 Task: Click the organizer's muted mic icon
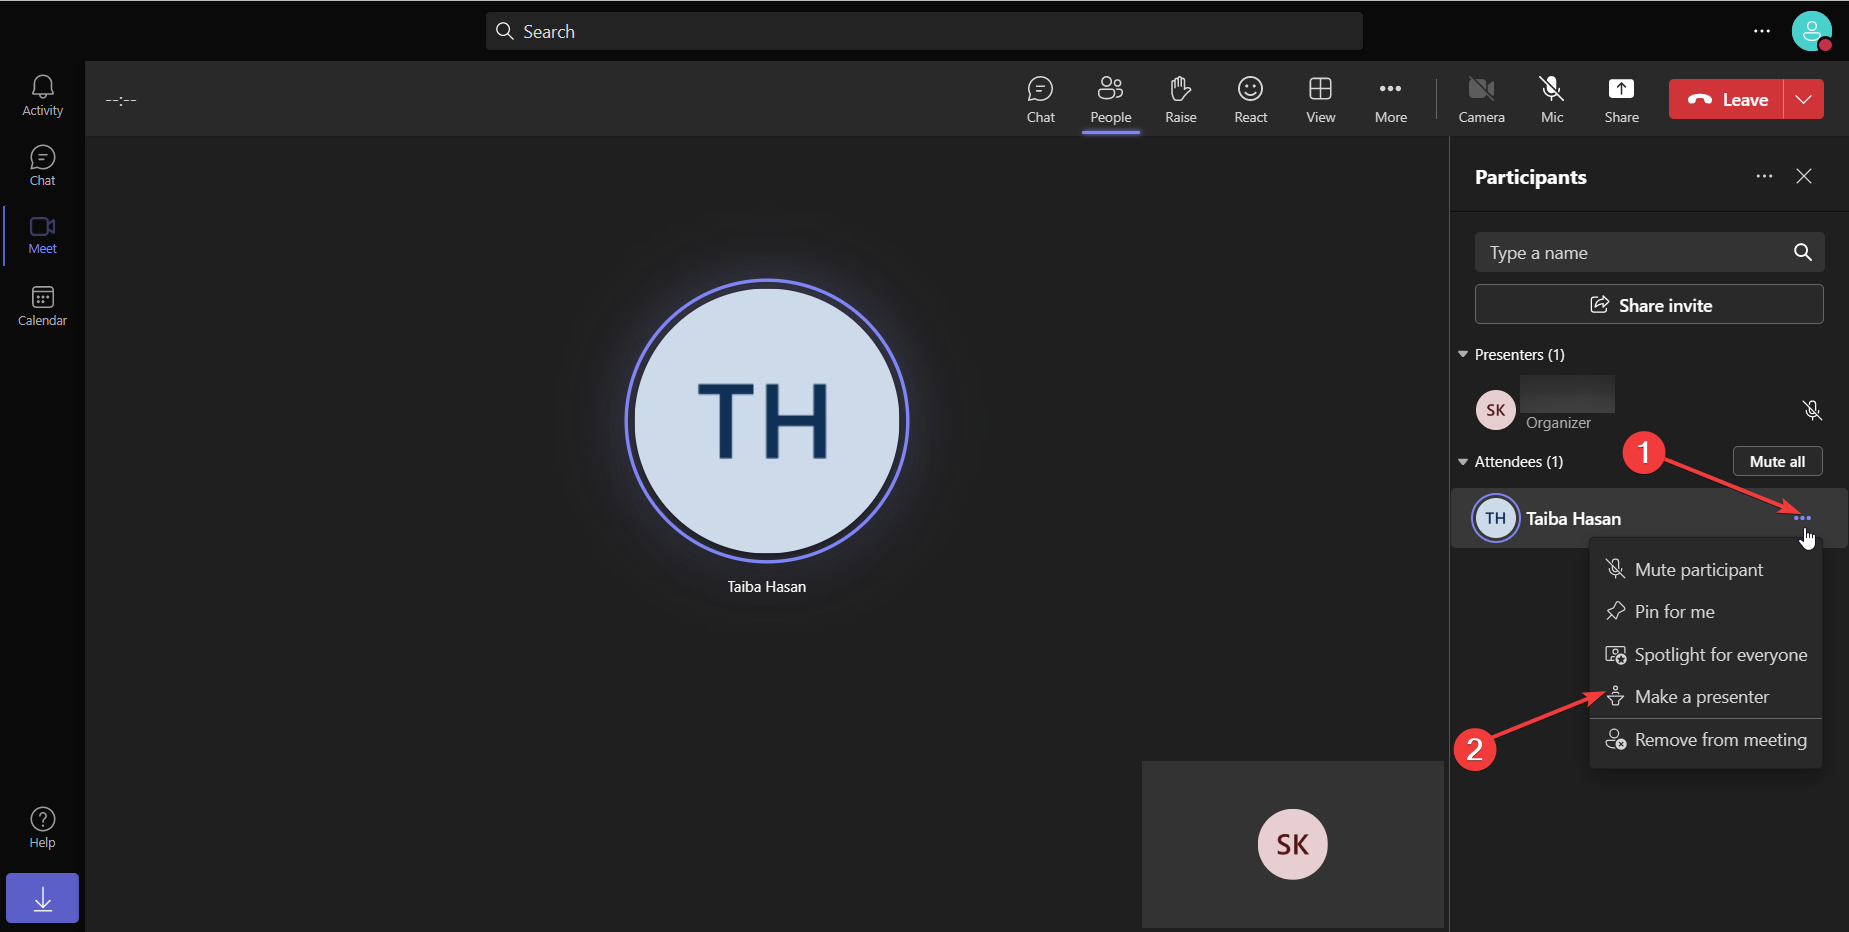click(1812, 410)
